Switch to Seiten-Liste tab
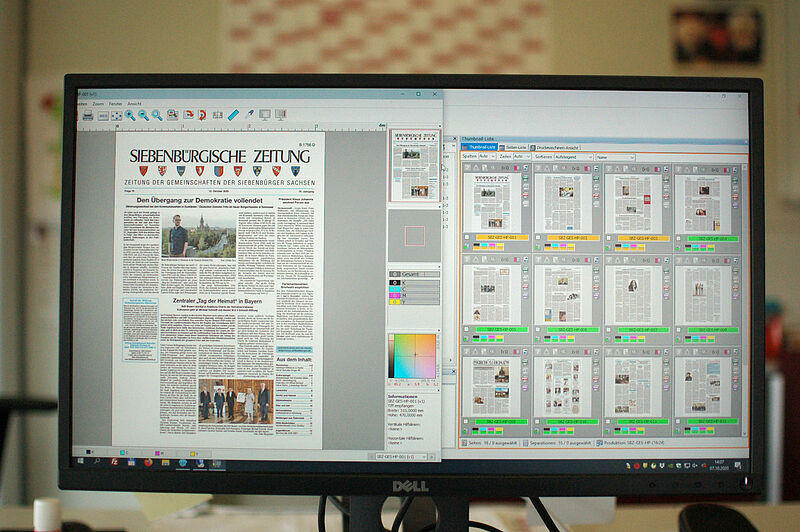800x532 pixels. [513, 147]
